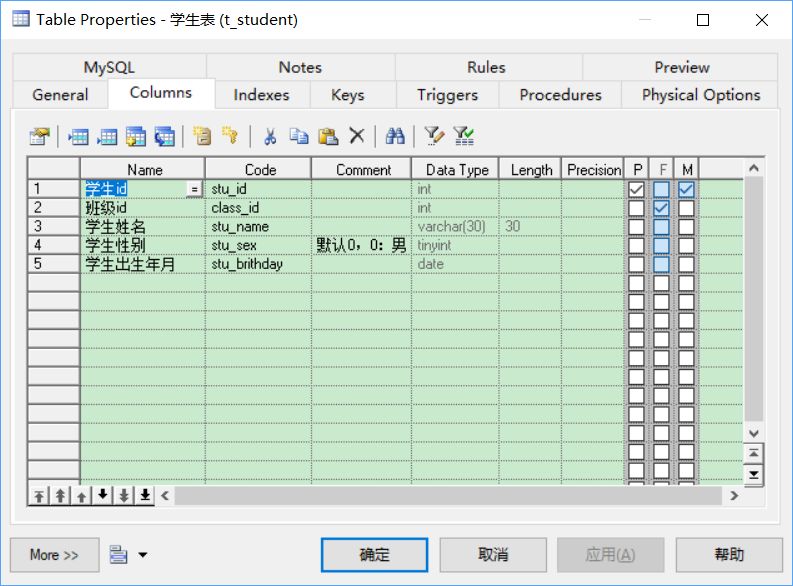Screen dimensions: 793x586
Task: Click the Create Key toolbar icon
Action: point(230,136)
